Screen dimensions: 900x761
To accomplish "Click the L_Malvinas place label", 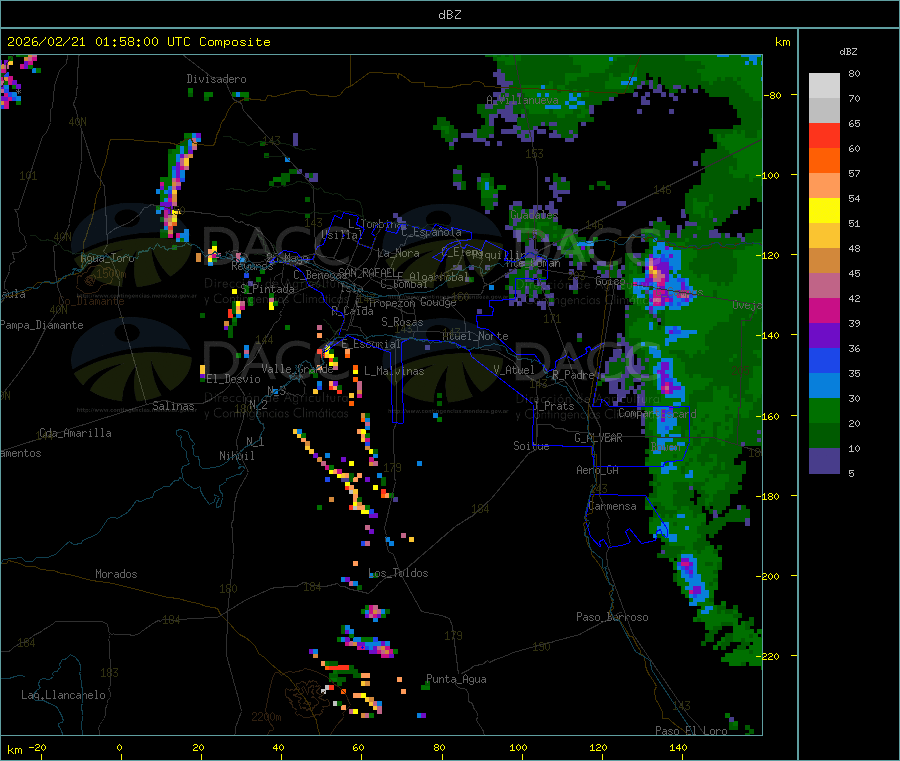I will pyautogui.click(x=394, y=371).
